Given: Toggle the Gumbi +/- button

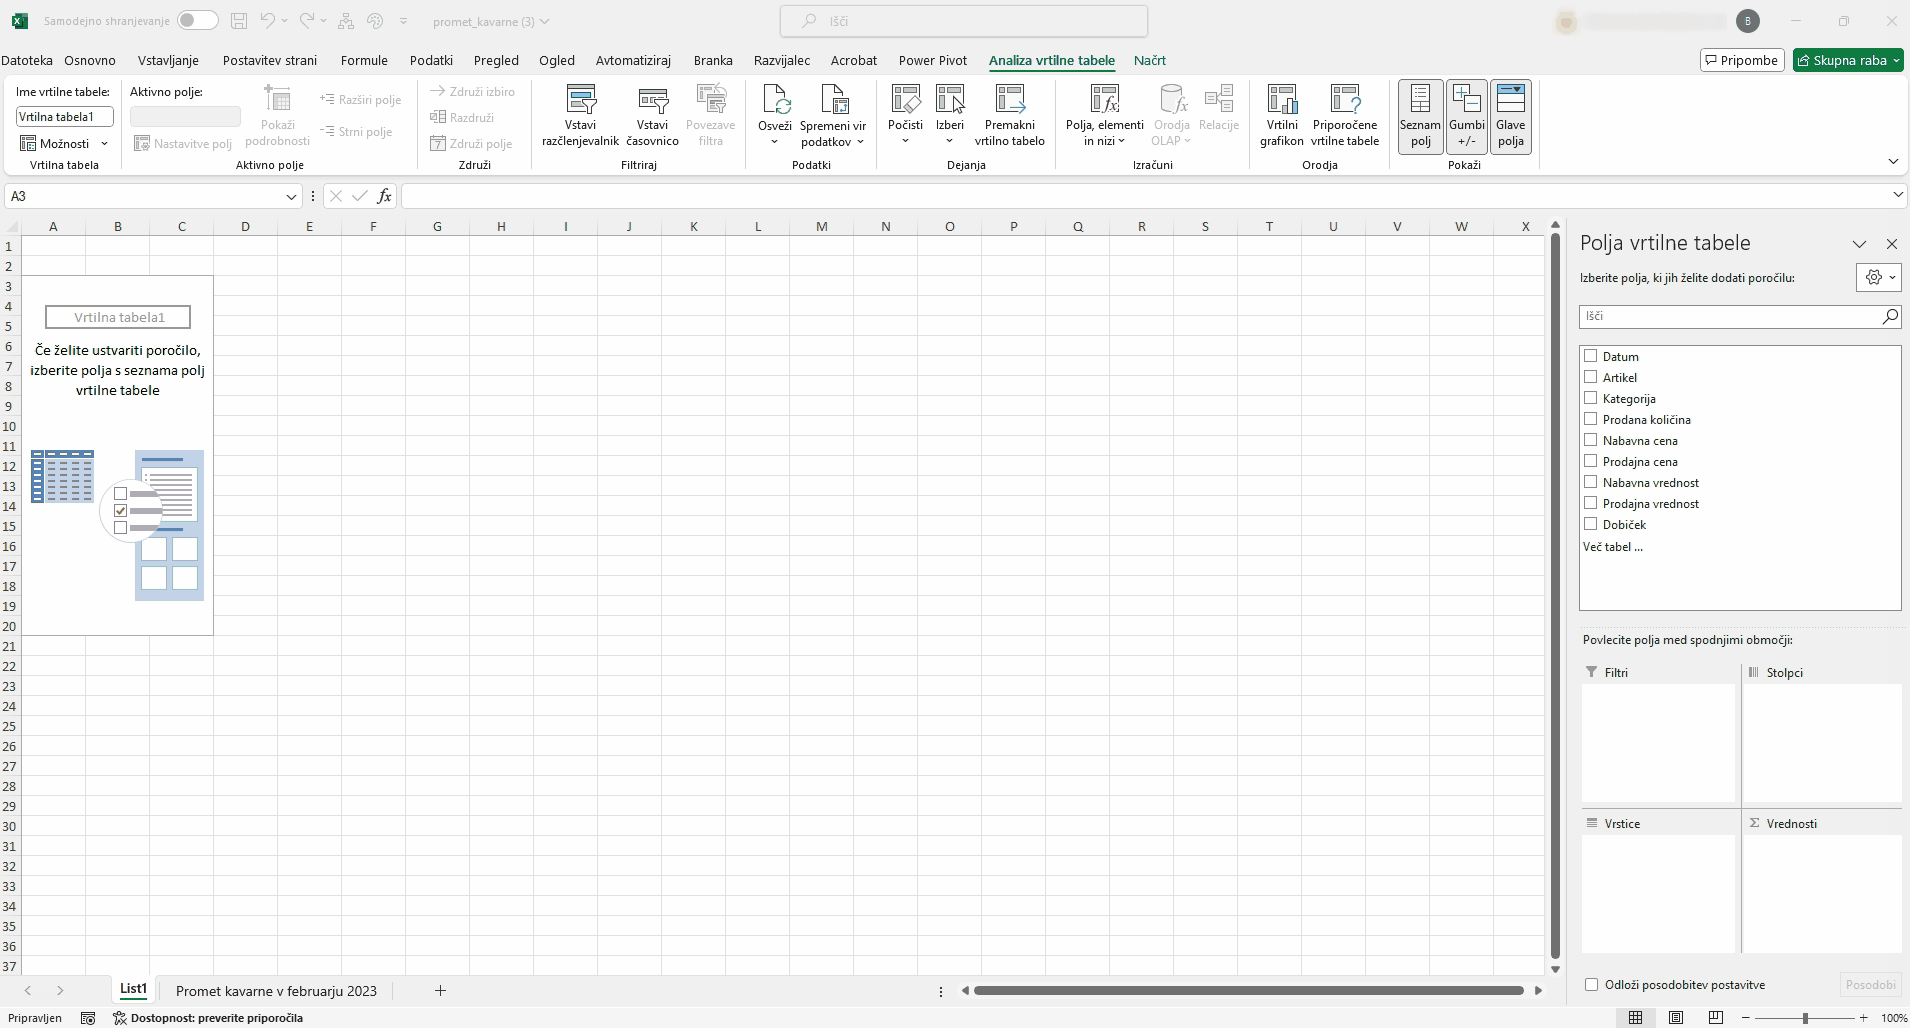Looking at the screenshot, I should [x=1466, y=116].
